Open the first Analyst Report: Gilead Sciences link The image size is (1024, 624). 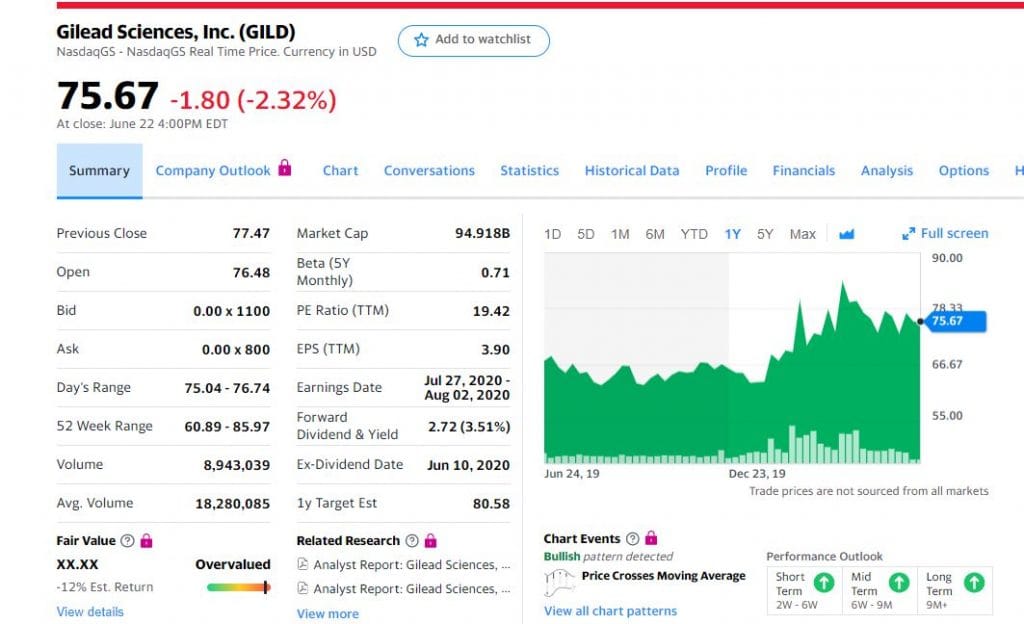tap(411, 565)
